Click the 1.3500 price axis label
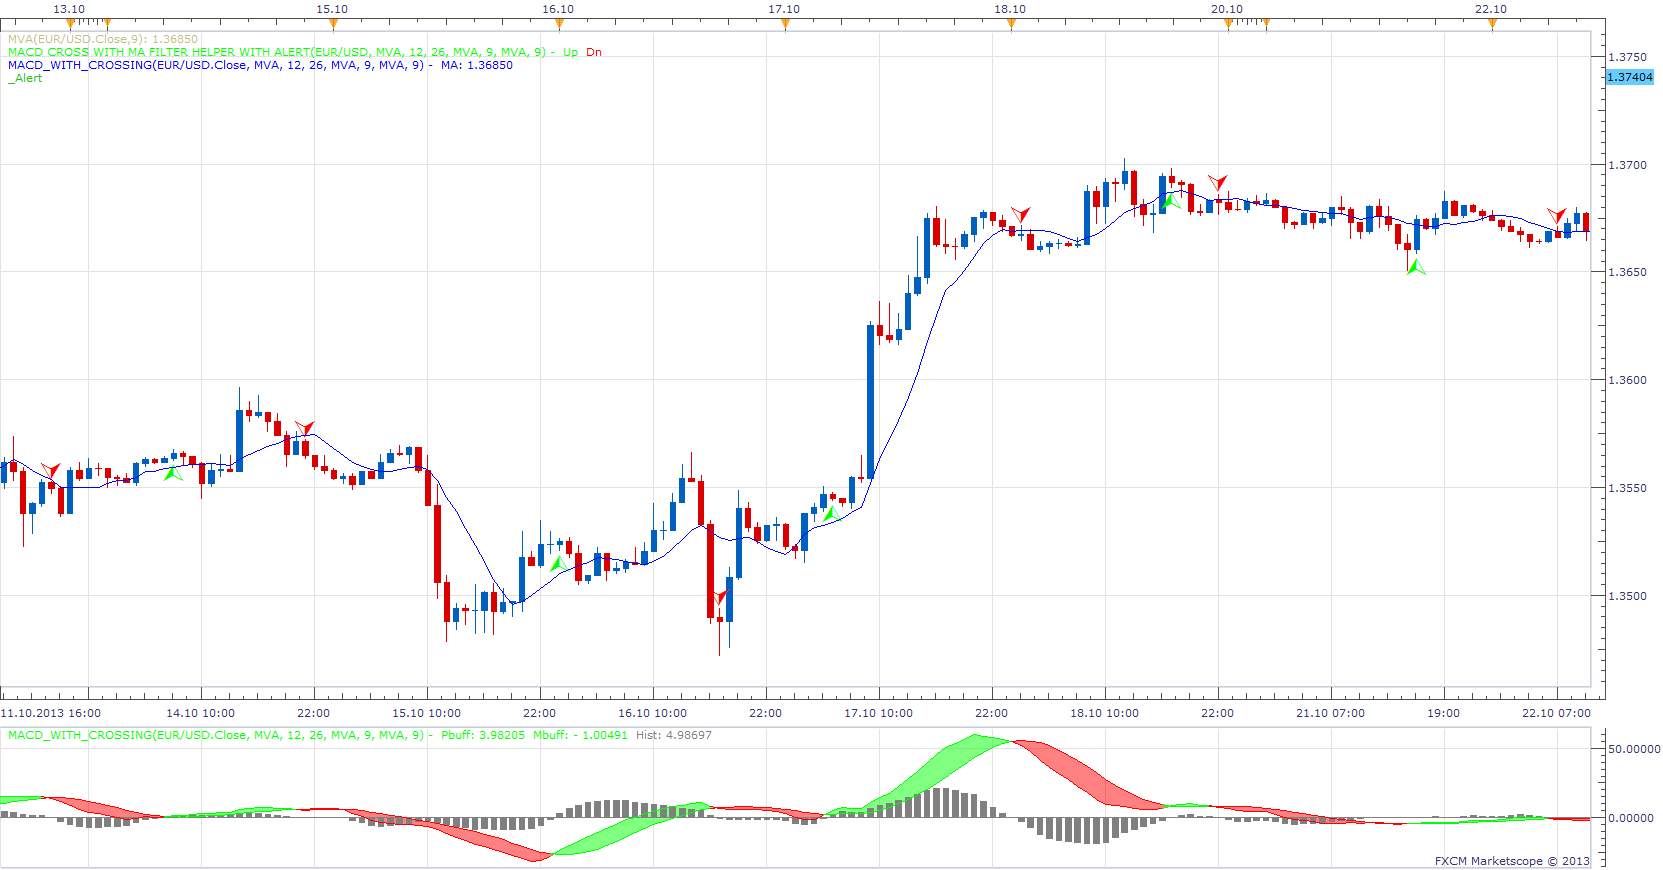This screenshot has width=1663, height=870. pyautogui.click(x=1627, y=596)
